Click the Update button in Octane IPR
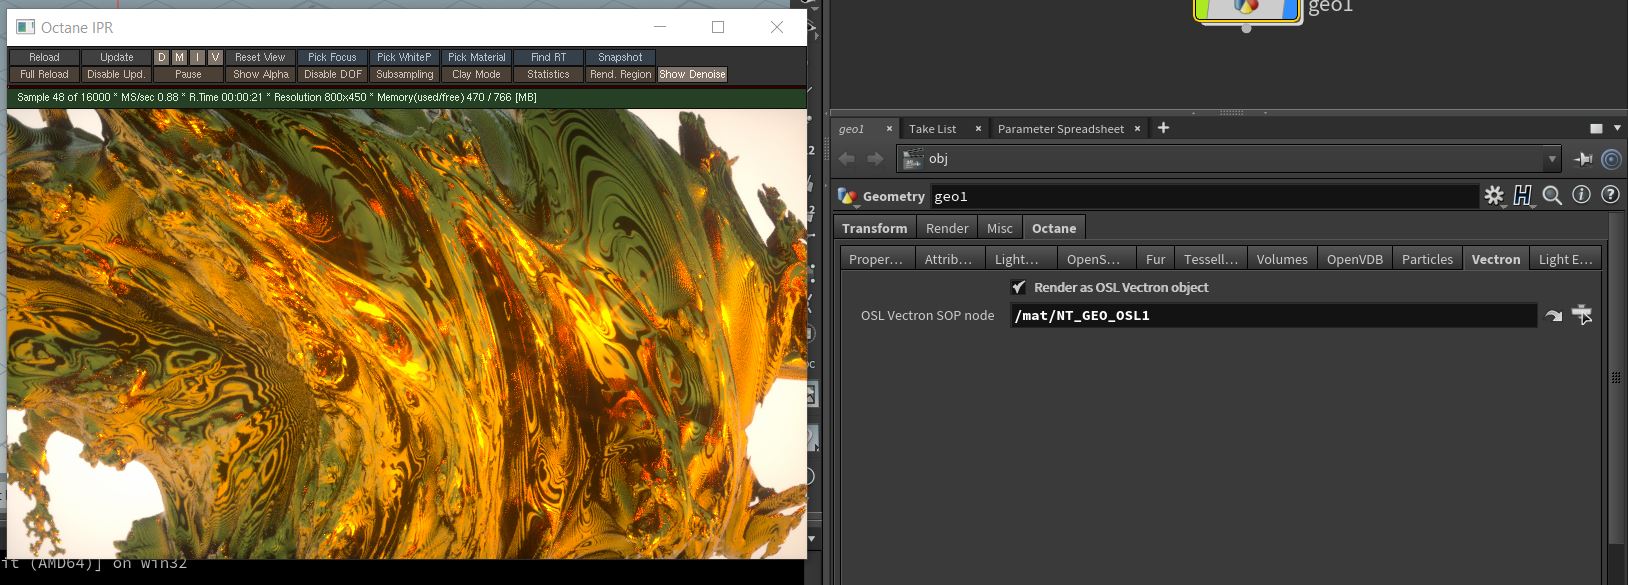Screen dimensions: 1628x585 click(x=116, y=57)
